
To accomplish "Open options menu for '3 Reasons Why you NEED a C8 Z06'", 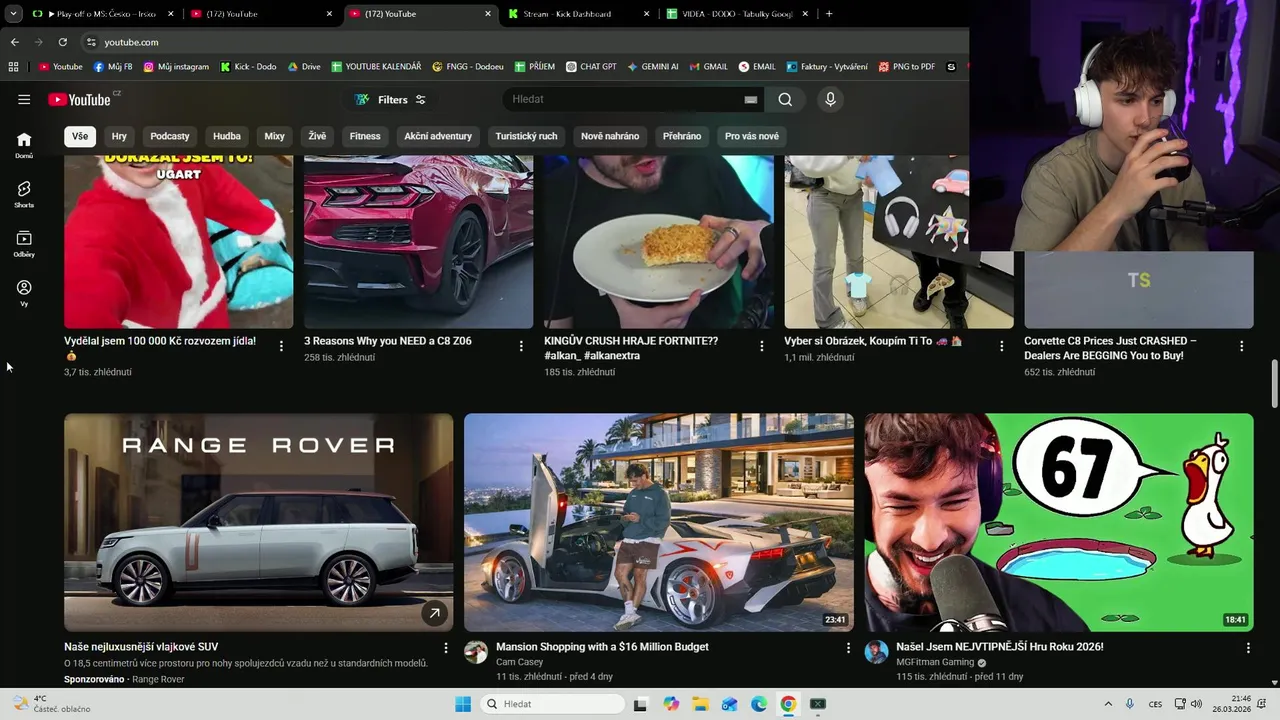I will point(521,346).
